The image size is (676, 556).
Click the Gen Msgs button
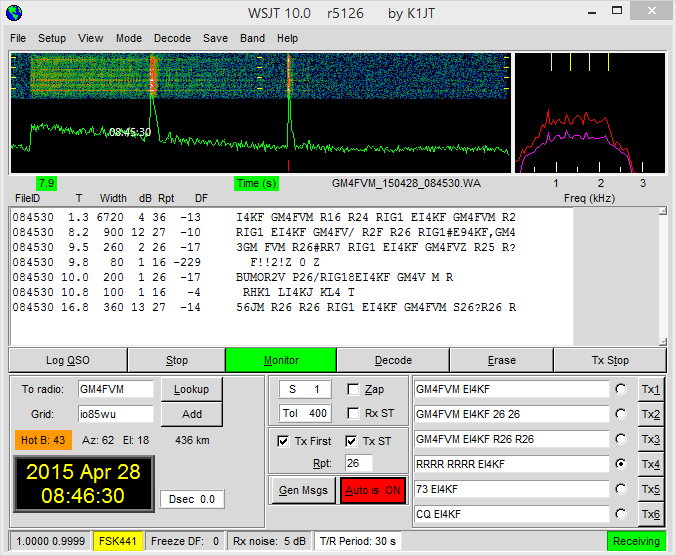[303, 490]
